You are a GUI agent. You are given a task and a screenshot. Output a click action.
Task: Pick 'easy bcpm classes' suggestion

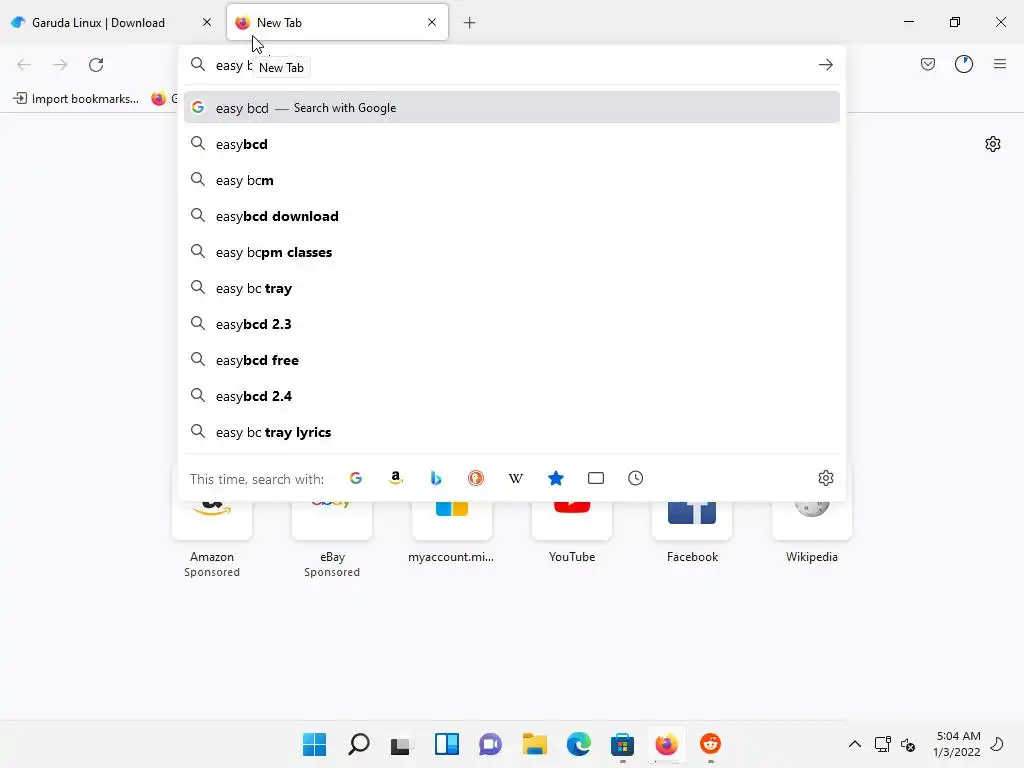pyautogui.click(x=511, y=252)
